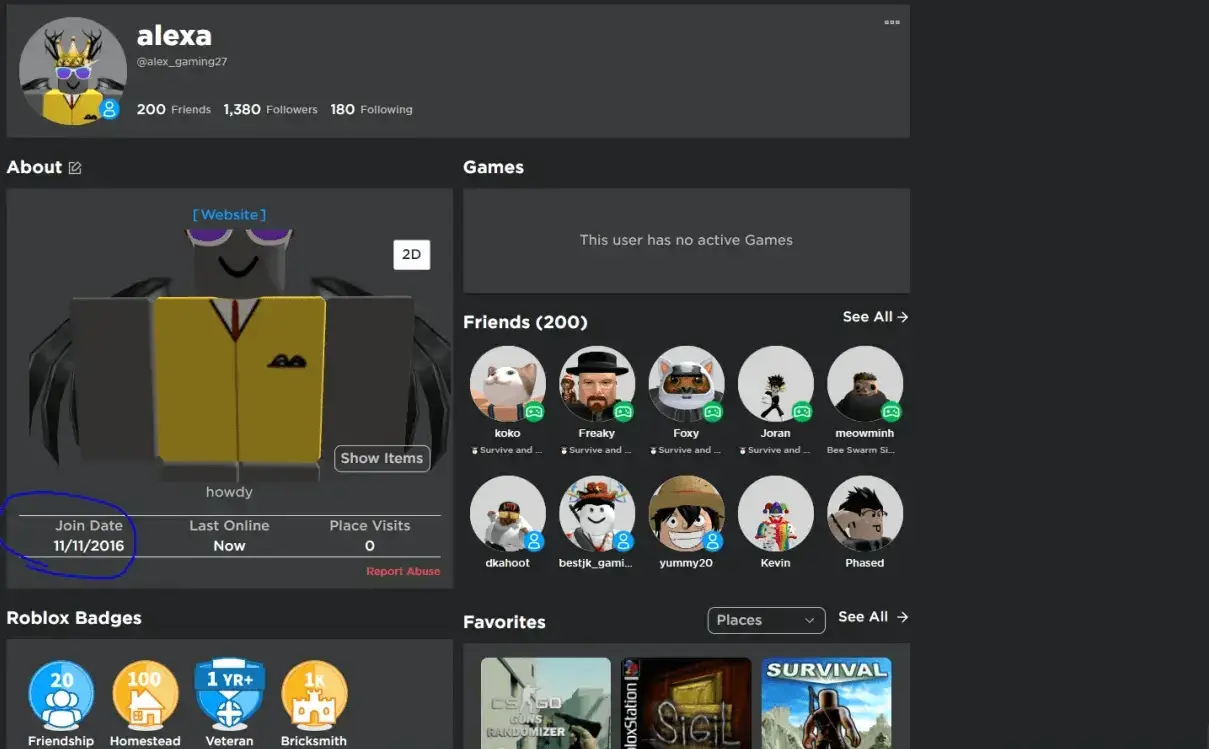This screenshot has height=749, width=1209.
Task: Click the online status icon on yummy20
Action: click(713, 541)
